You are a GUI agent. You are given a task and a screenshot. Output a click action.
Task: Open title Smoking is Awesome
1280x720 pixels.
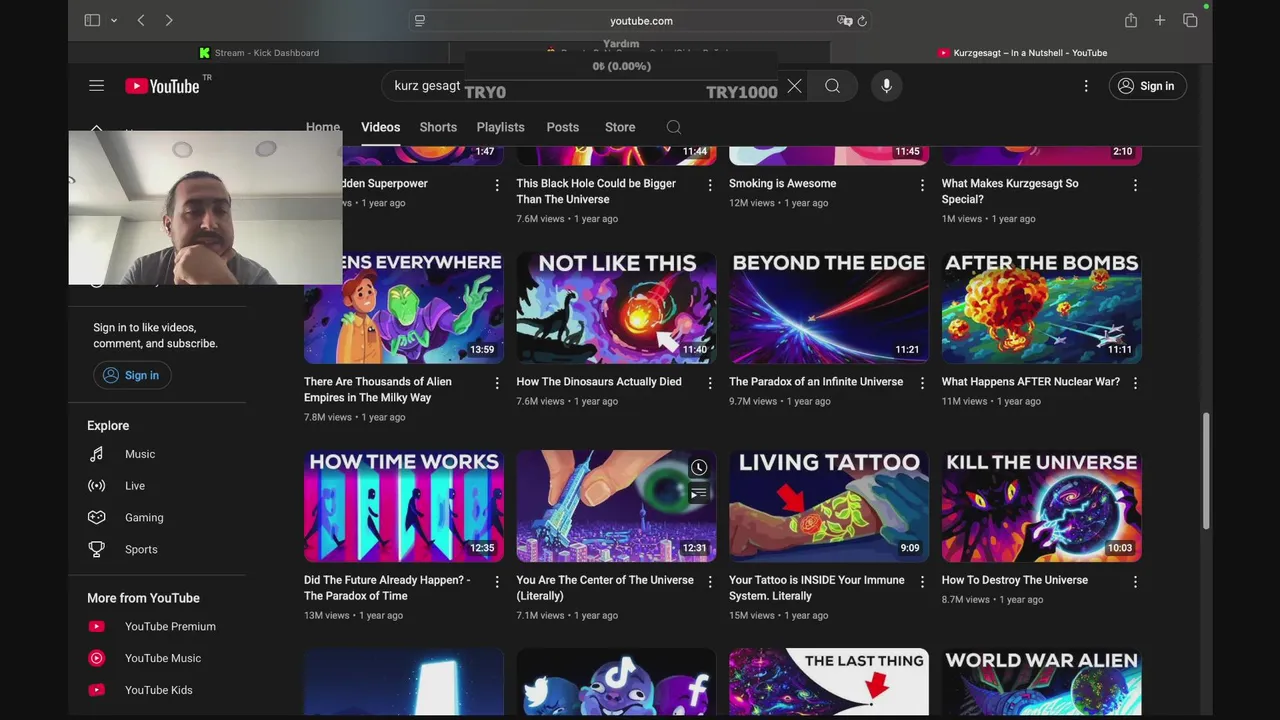point(782,184)
